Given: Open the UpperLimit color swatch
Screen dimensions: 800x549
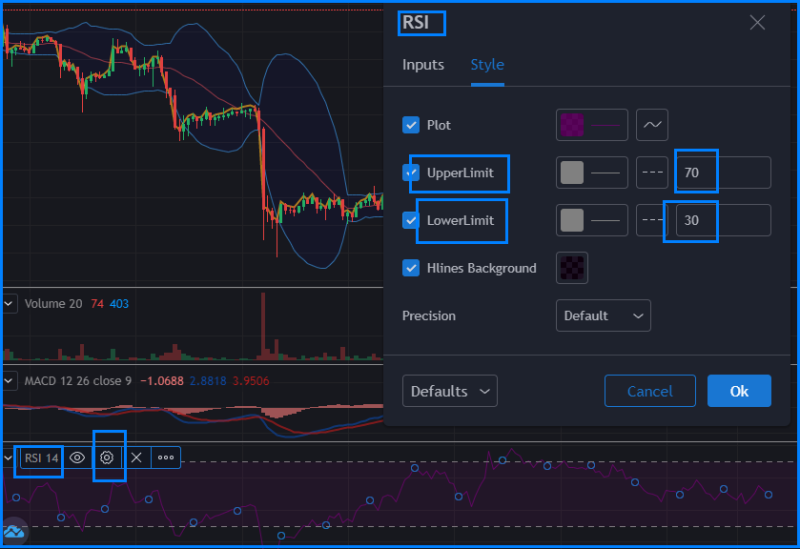Looking at the screenshot, I should click(592, 172).
